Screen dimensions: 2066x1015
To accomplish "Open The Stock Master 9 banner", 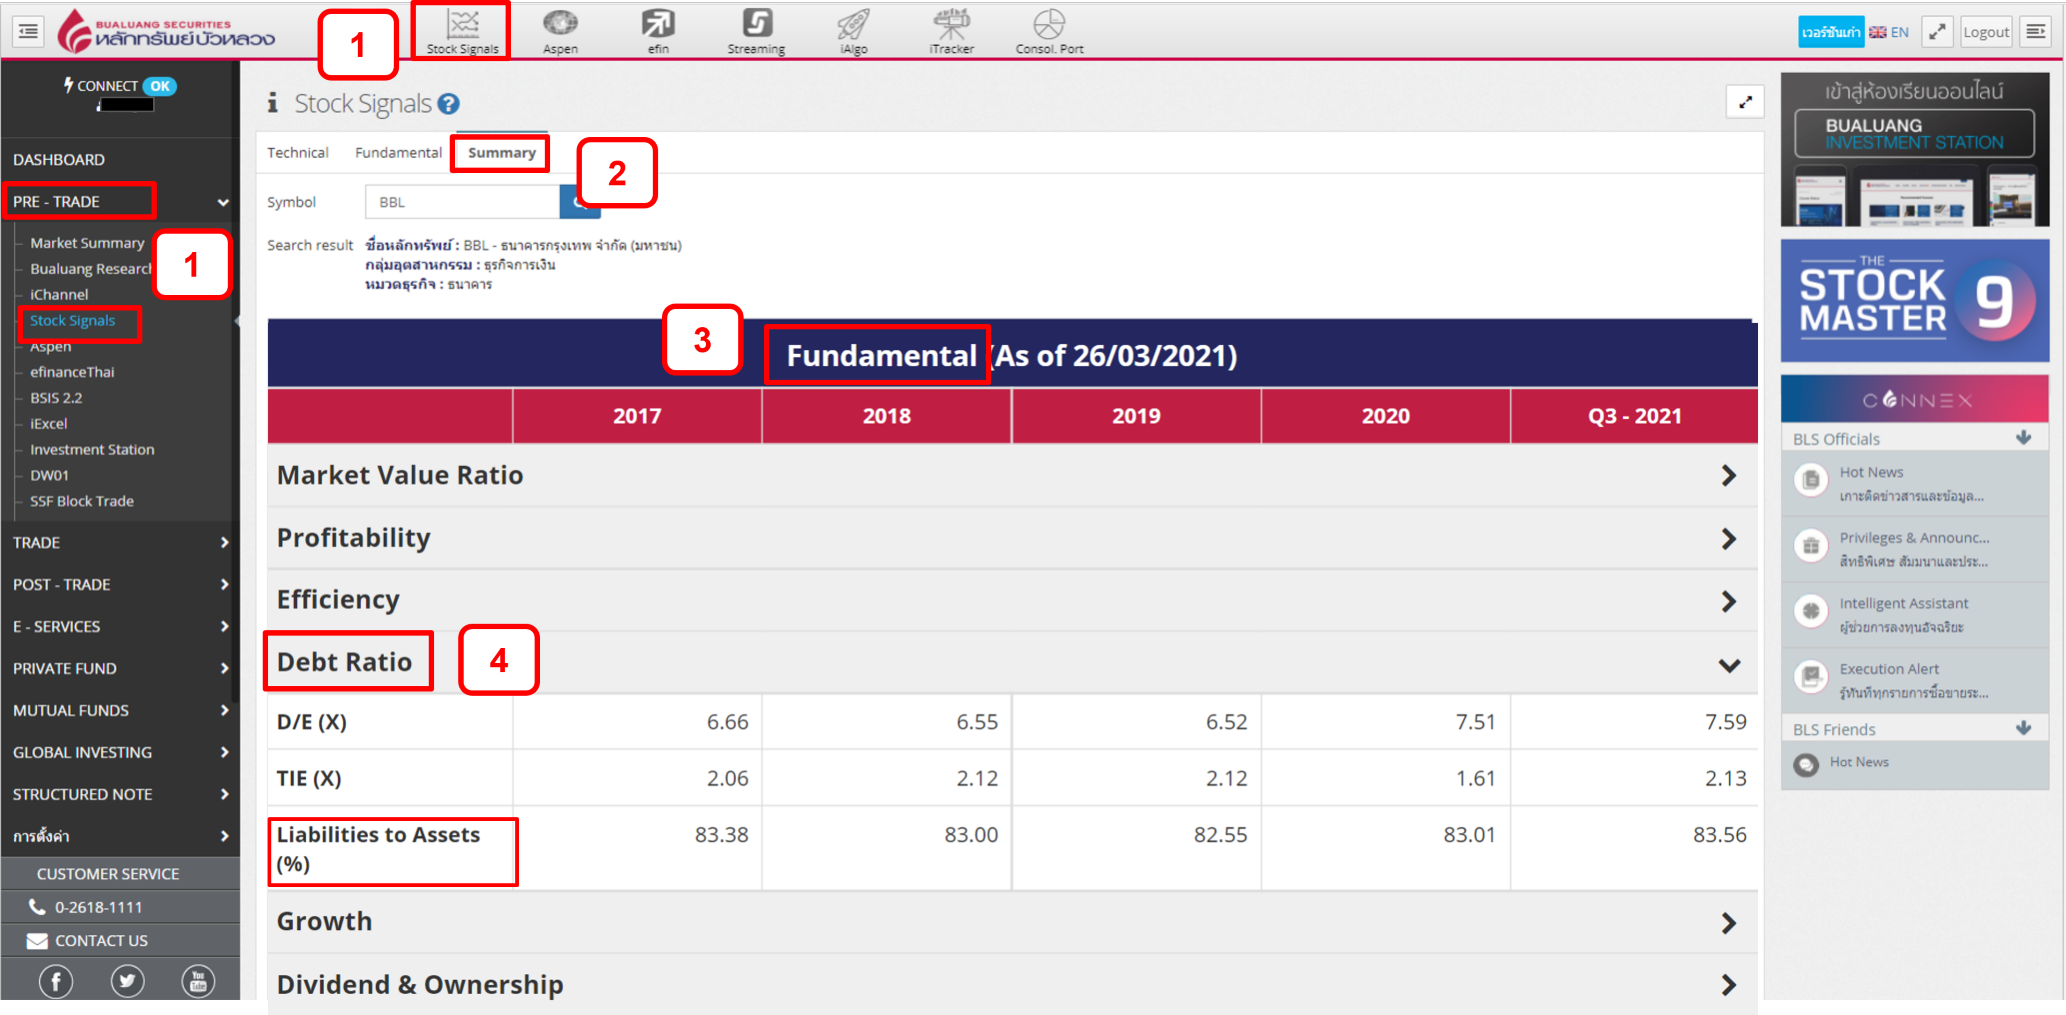I will [x=1915, y=301].
